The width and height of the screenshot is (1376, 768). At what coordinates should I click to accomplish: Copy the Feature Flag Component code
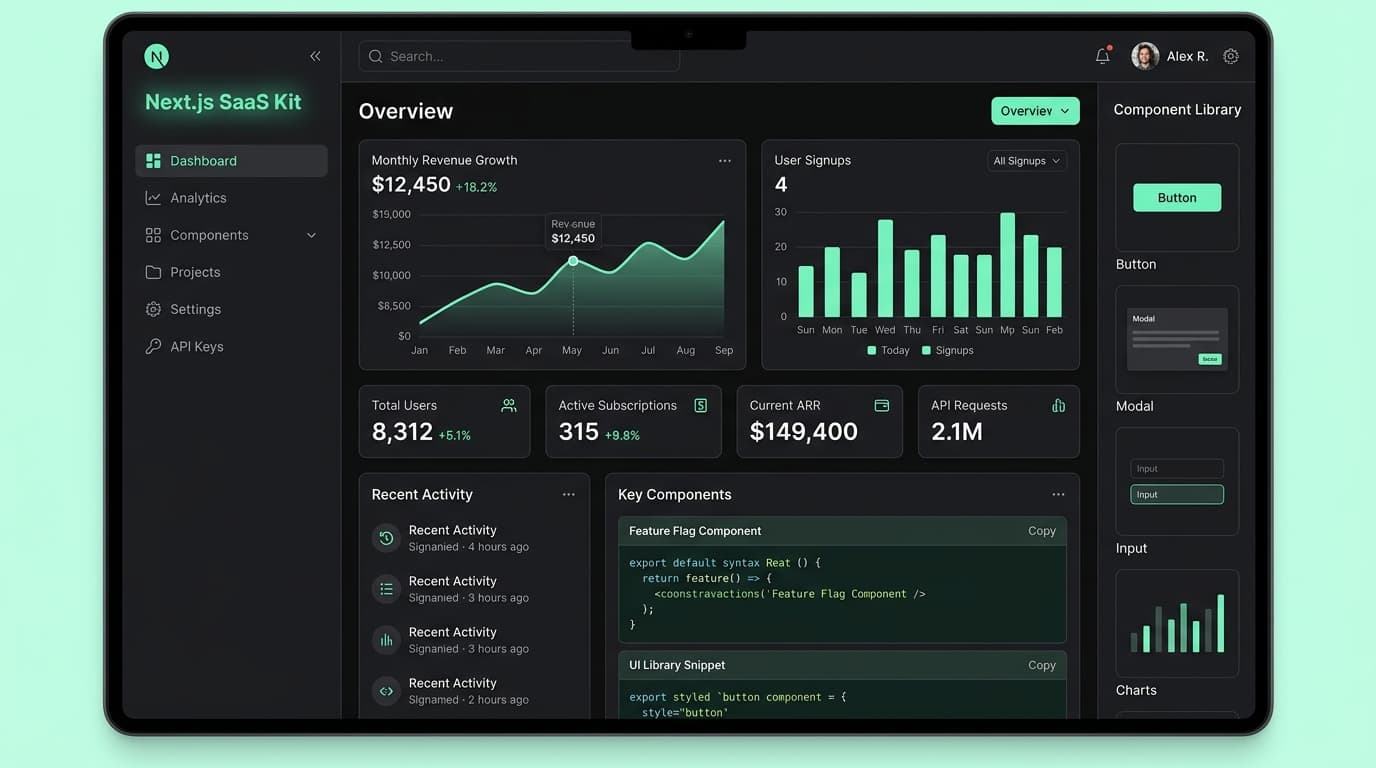tap(1042, 531)
